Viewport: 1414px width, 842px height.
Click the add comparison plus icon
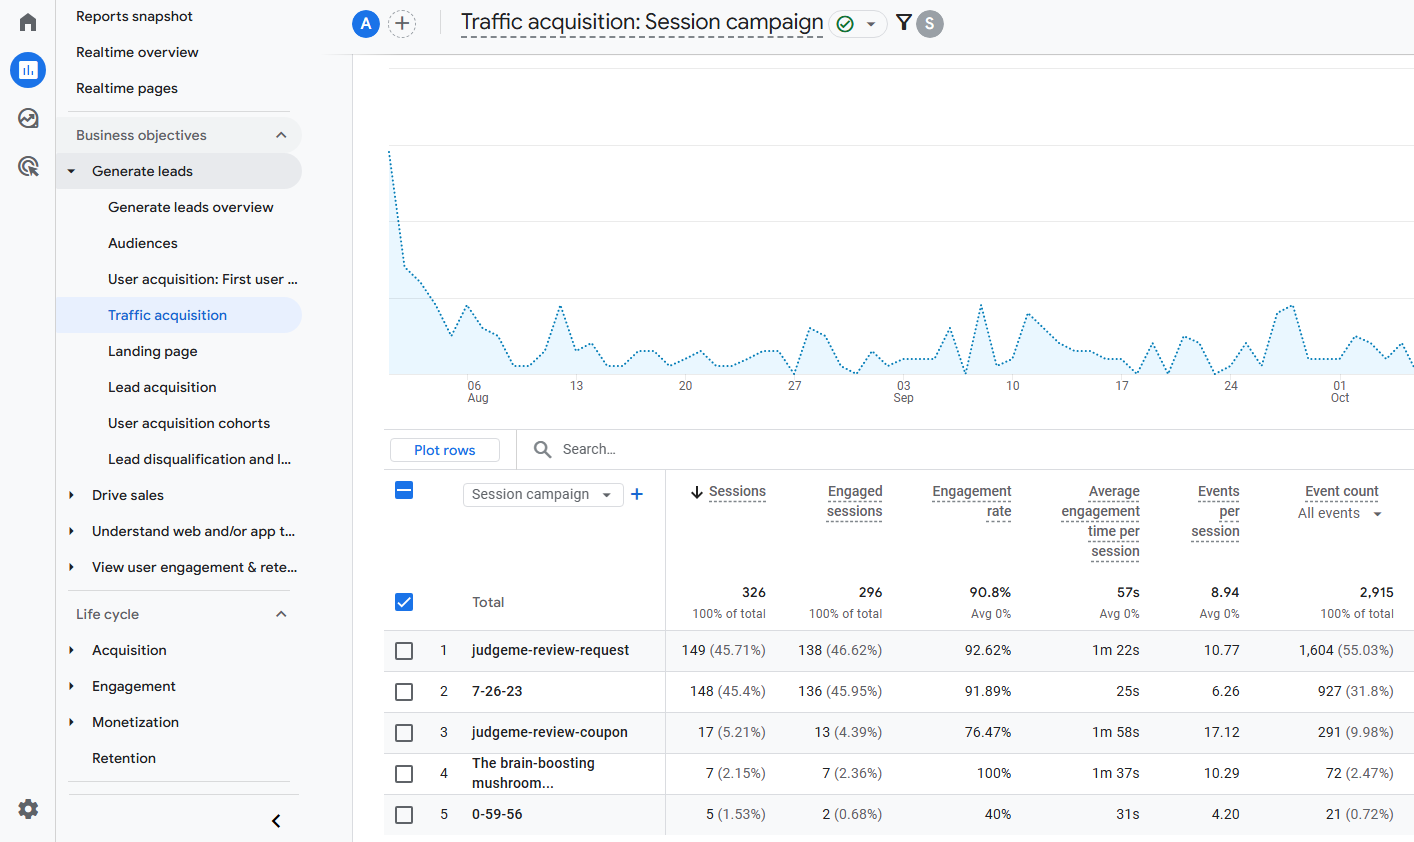[x=402, y=24]
